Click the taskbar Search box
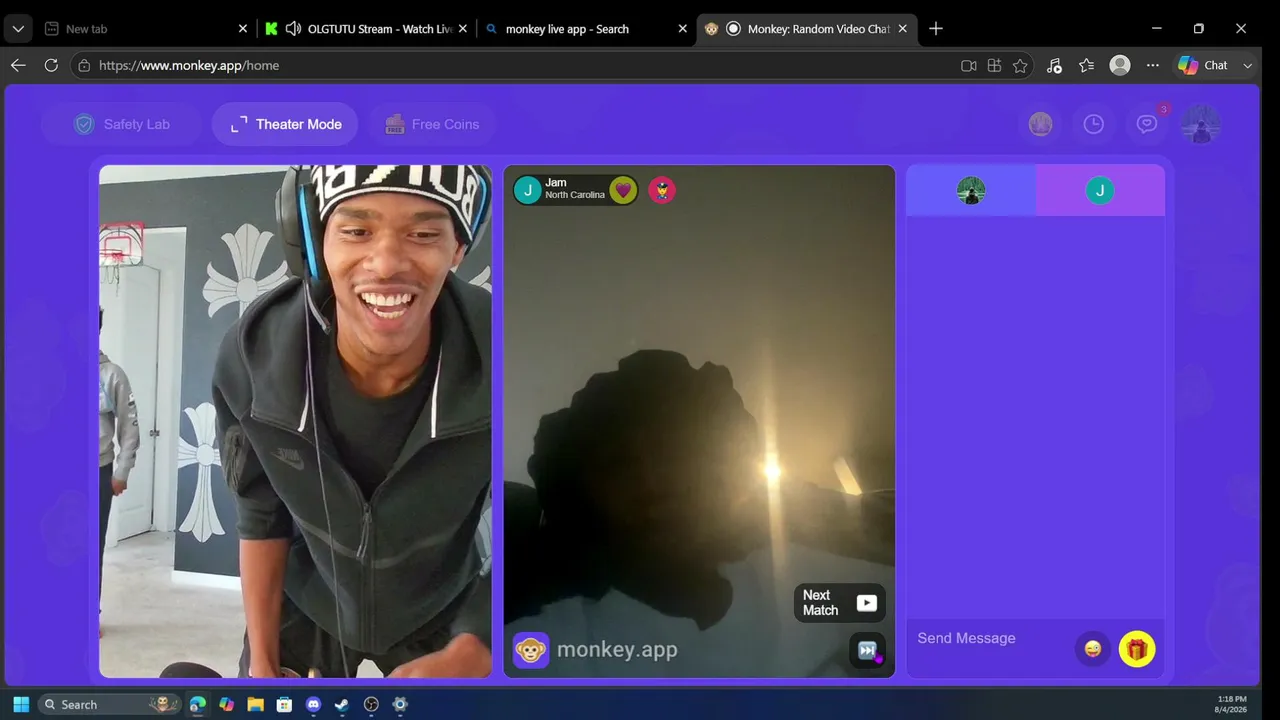Image resolution: width=1280 pixels, height=720 pixels. point(110,704)
